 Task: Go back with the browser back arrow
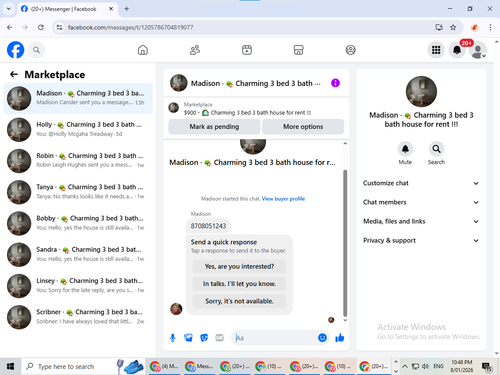pyautogui.click(x=10, y=27)
